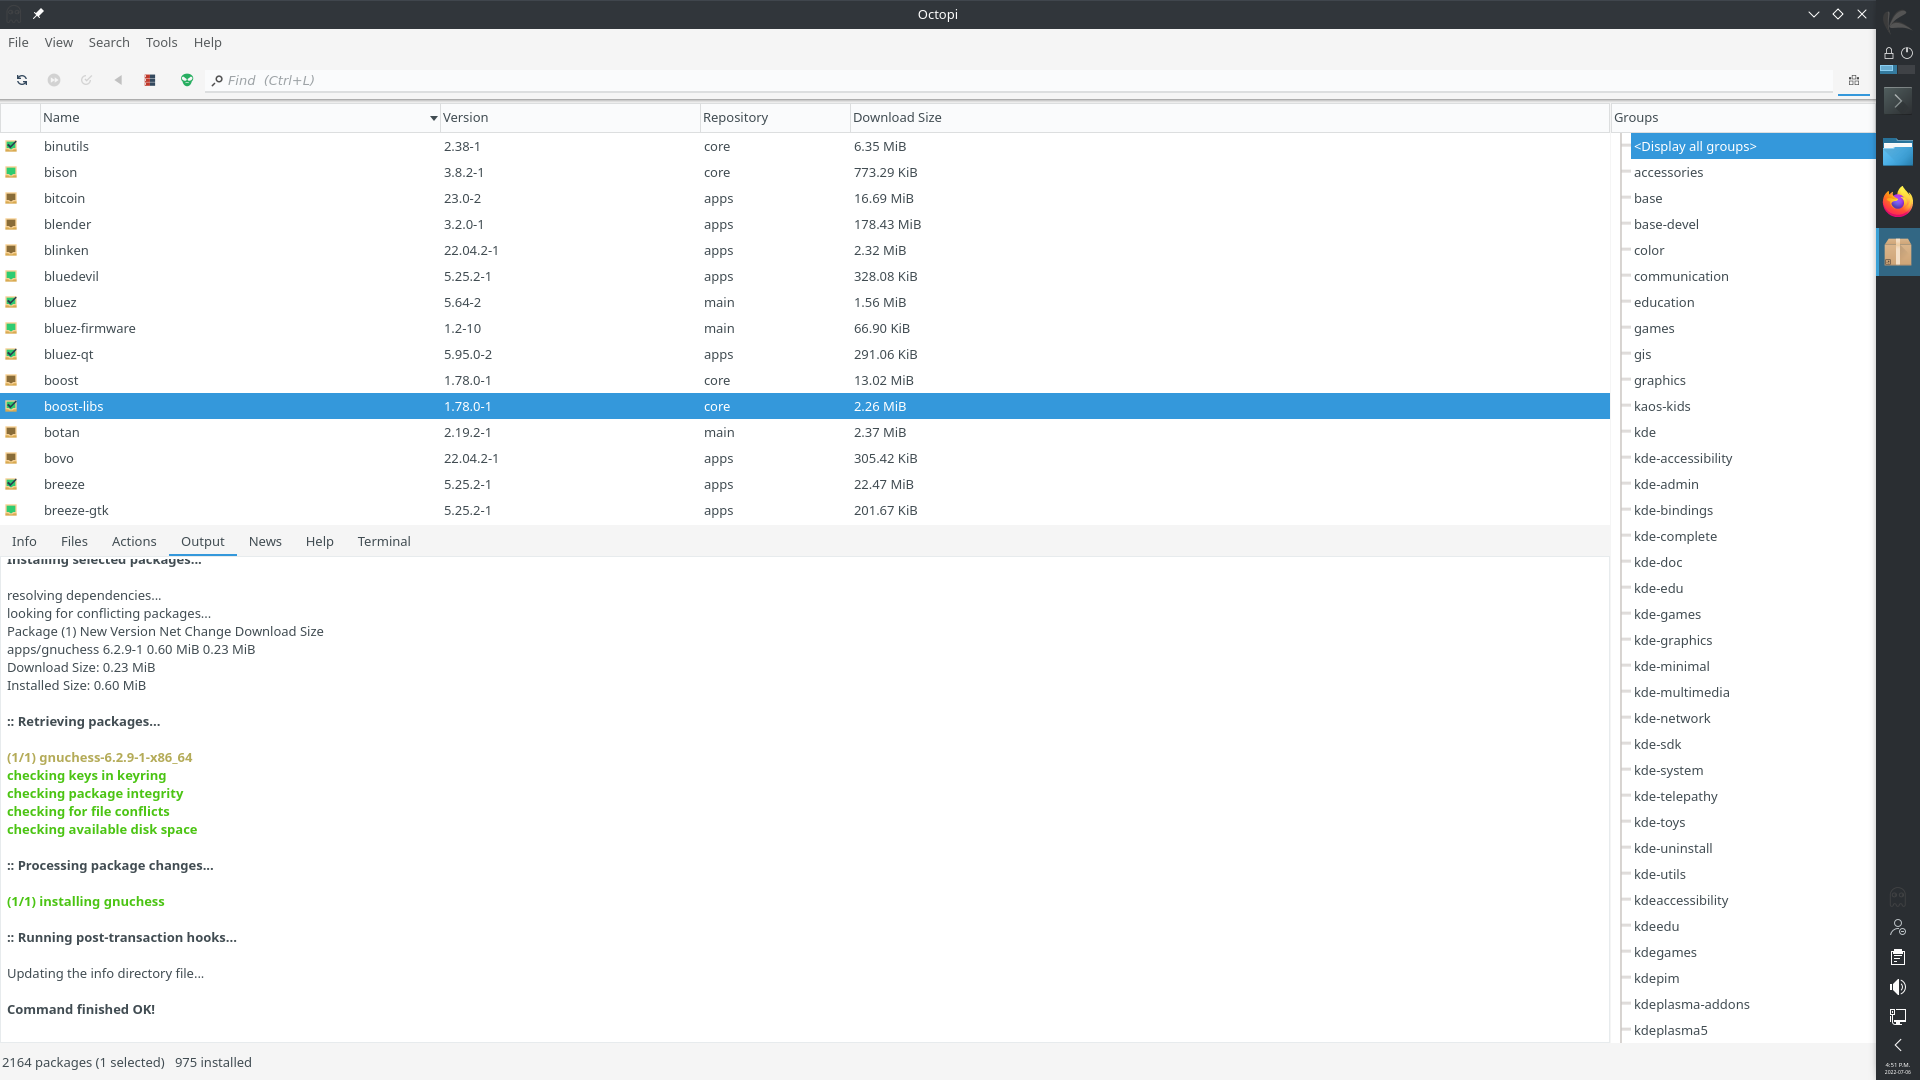This screenshot has width=1920, height=1080.
Task: Click the blender package status icon
Action: tap(11, 224)
